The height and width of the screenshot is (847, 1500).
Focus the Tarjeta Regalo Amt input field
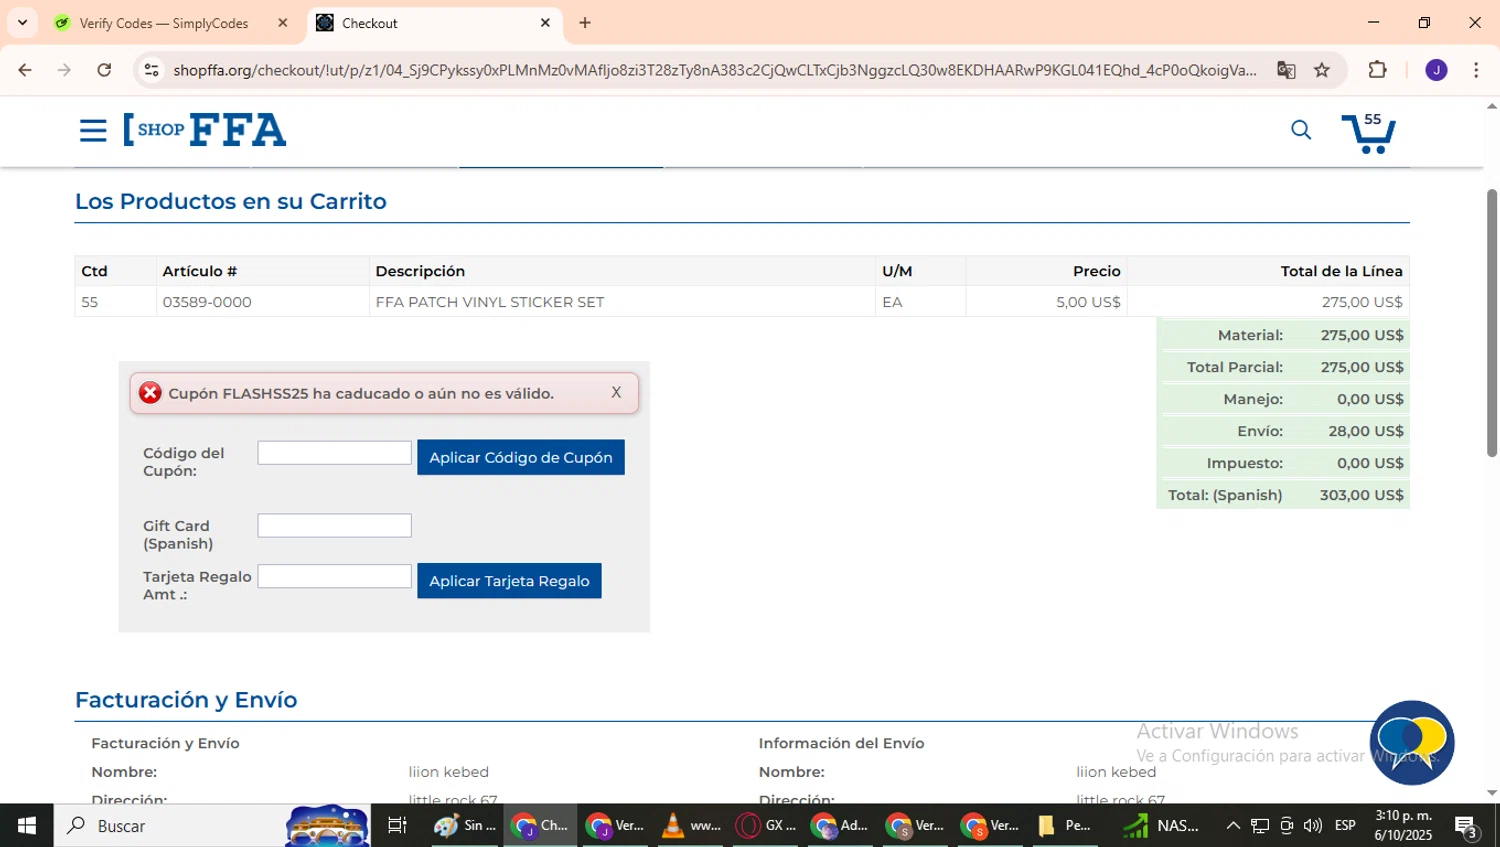click(334, 576)
